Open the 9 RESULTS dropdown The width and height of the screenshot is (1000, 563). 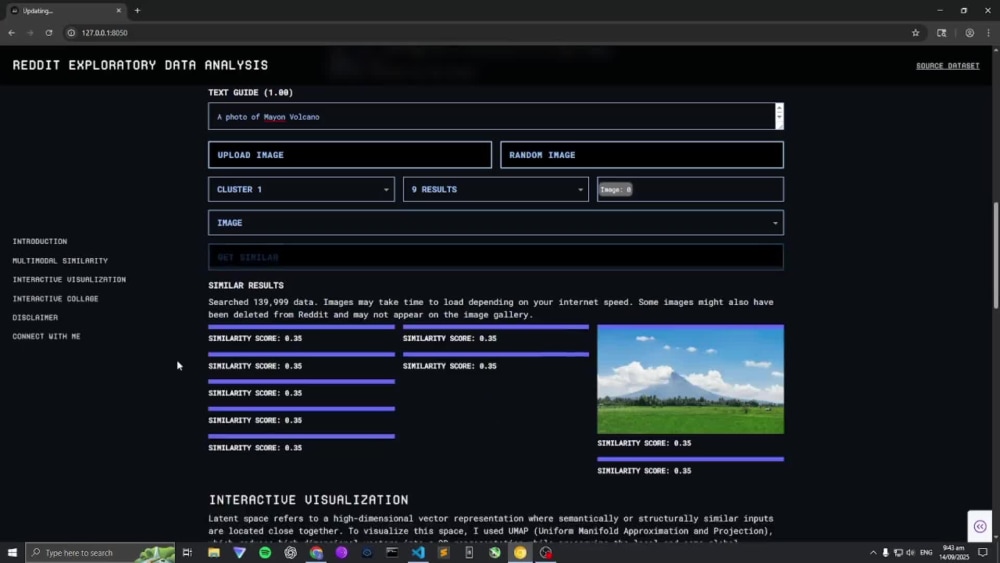[496, 189]
